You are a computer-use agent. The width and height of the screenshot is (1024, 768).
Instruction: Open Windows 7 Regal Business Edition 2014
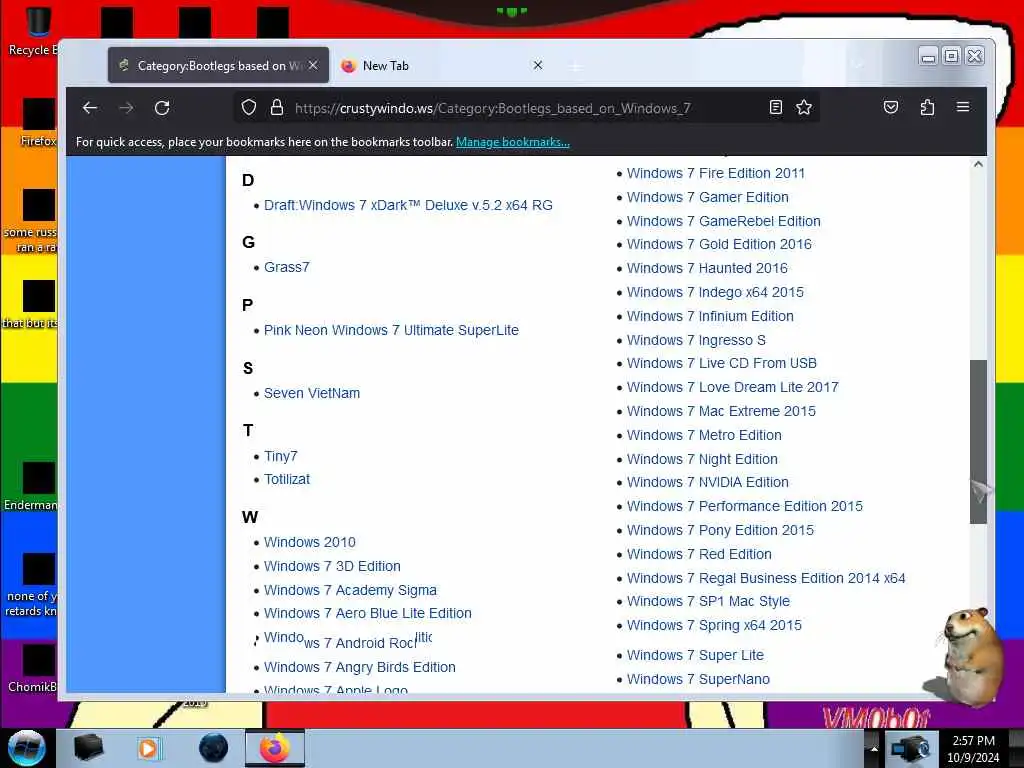click(766, 578)
